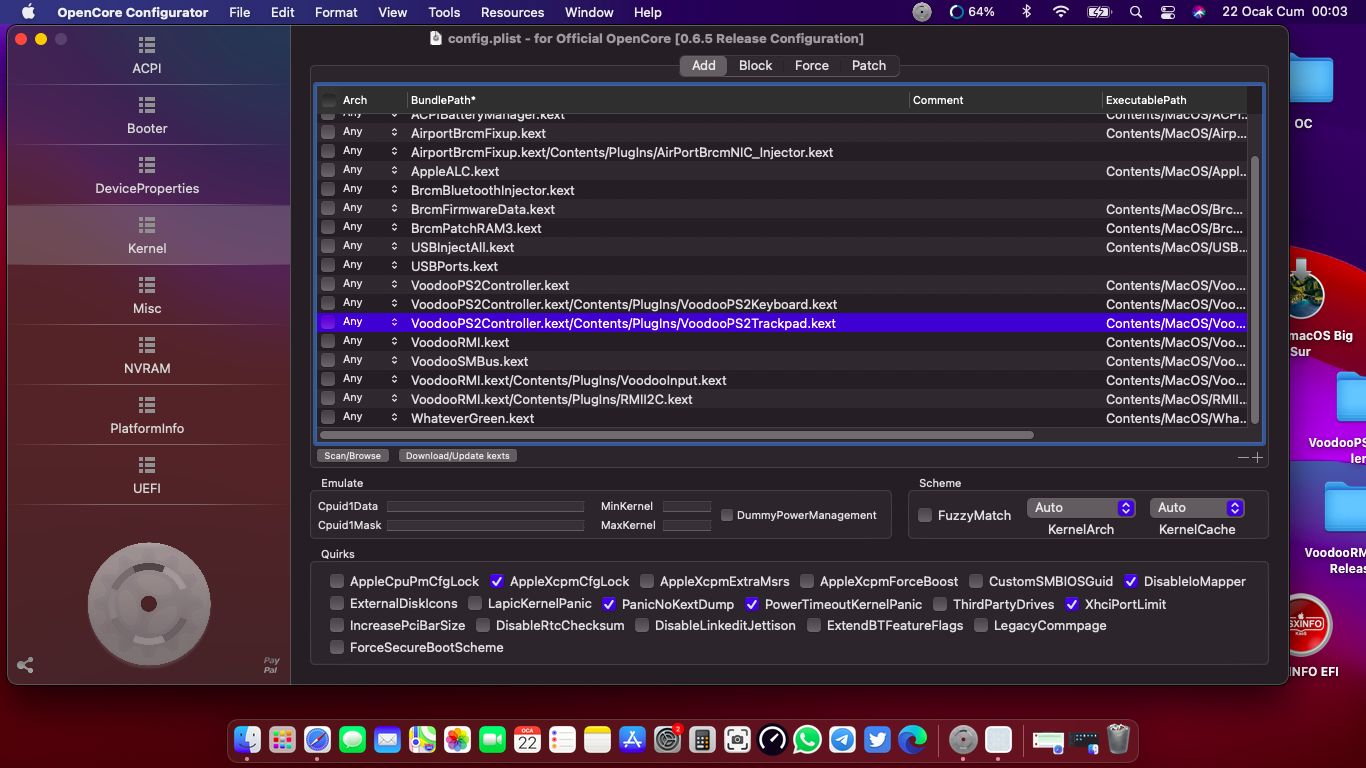Toggle the XhciPortLimit quirk
The width and height of the screenshot is (1366, 768).
tap(1072, 604)
